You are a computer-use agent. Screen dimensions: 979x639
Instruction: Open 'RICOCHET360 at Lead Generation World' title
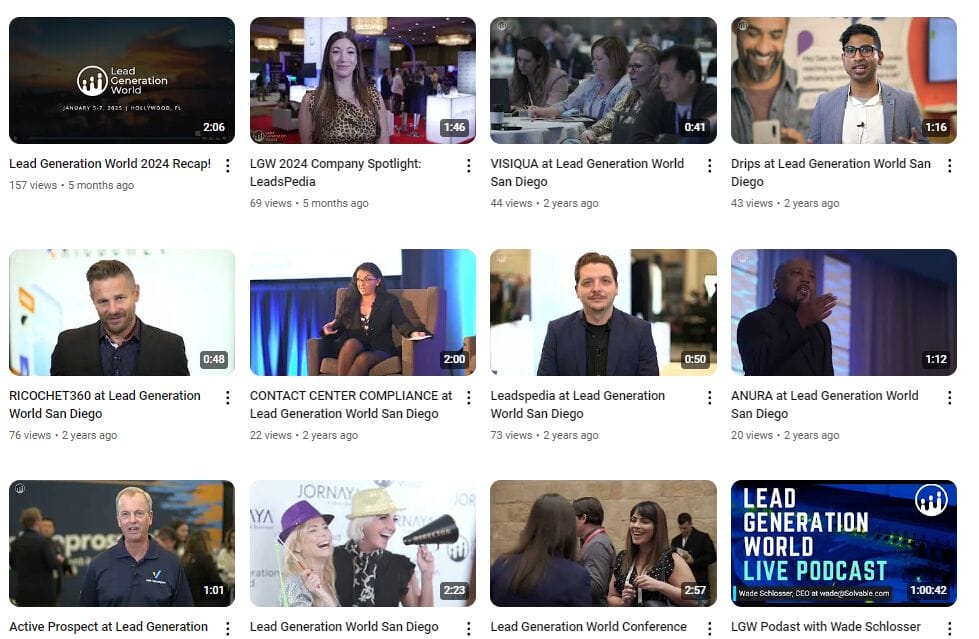coord(105,404)
